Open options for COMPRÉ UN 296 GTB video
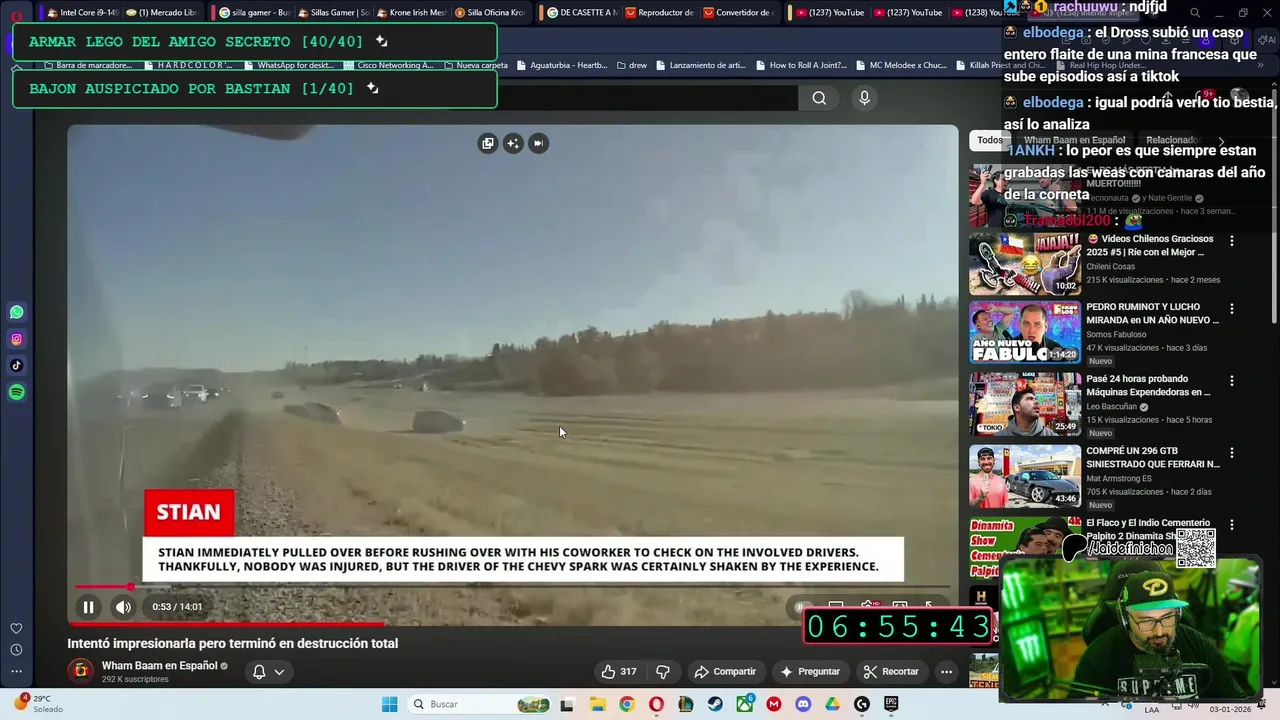This screenshot has width=1280, height=720. [1232, 453]
